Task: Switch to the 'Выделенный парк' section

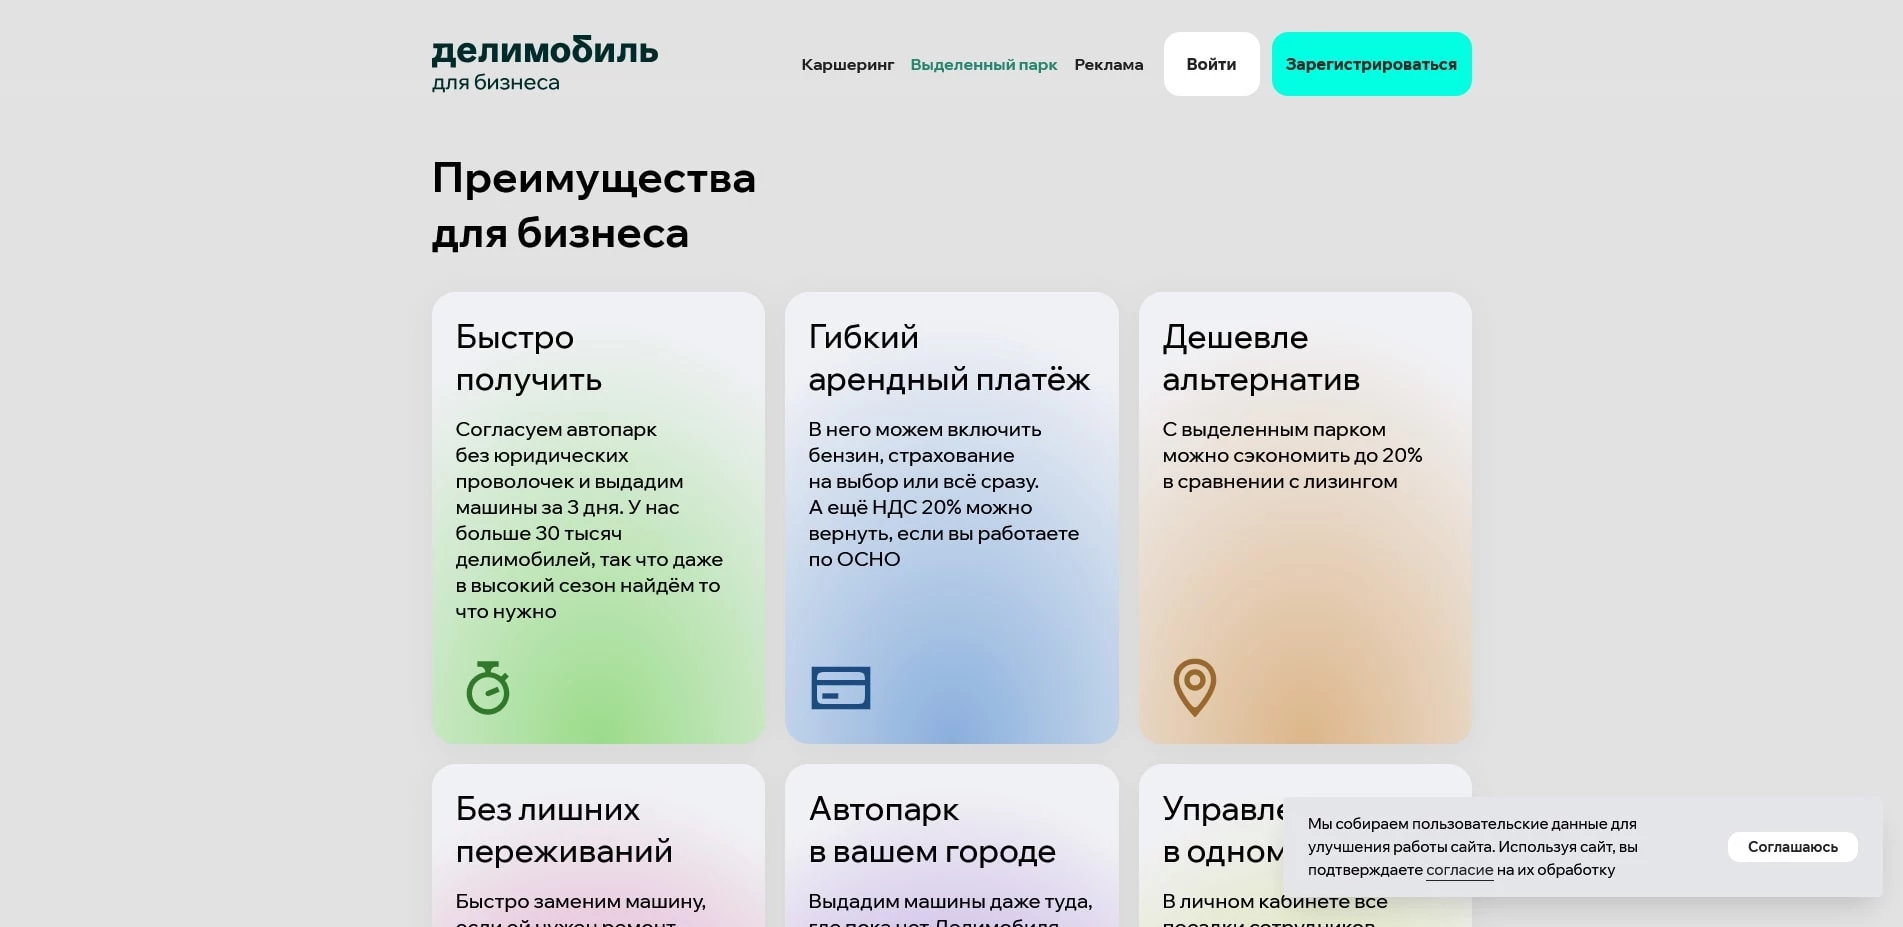Action: (x=983, y=64)
